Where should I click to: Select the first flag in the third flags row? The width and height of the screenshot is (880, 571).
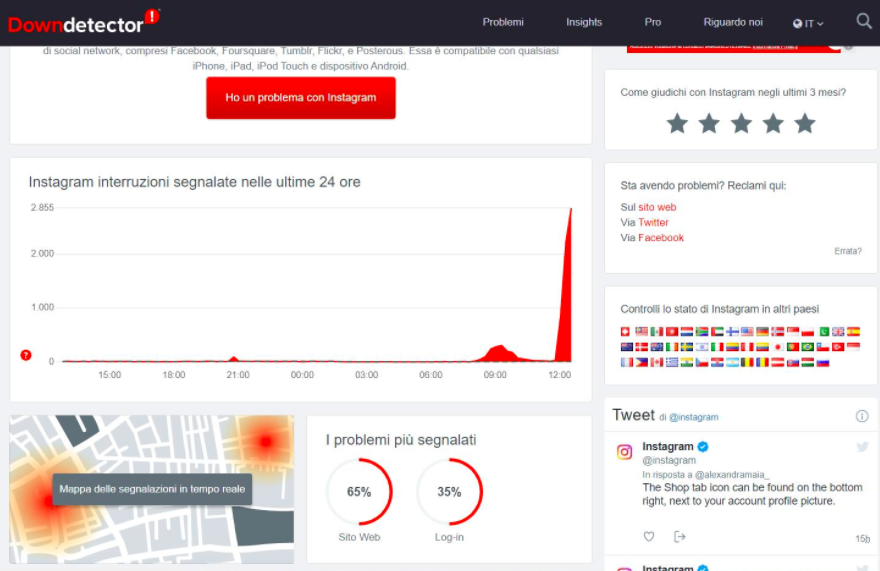click(627, 363)
